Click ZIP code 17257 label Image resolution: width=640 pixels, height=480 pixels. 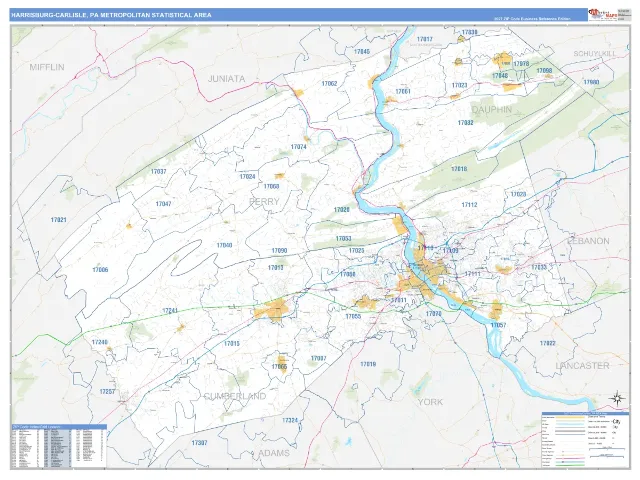(x=107, y=392)
